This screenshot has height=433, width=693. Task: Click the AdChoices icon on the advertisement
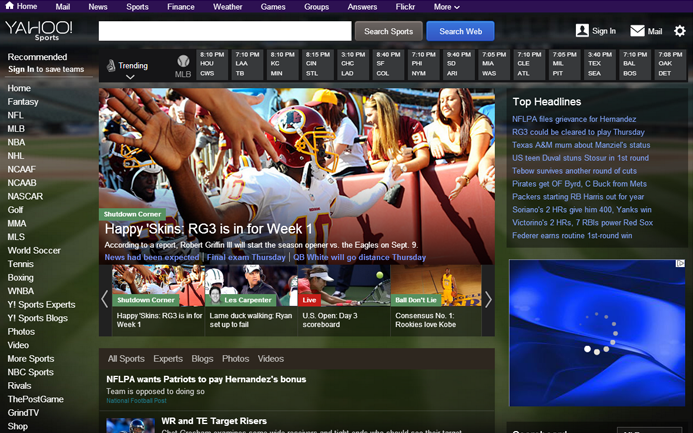coord(680,263)
